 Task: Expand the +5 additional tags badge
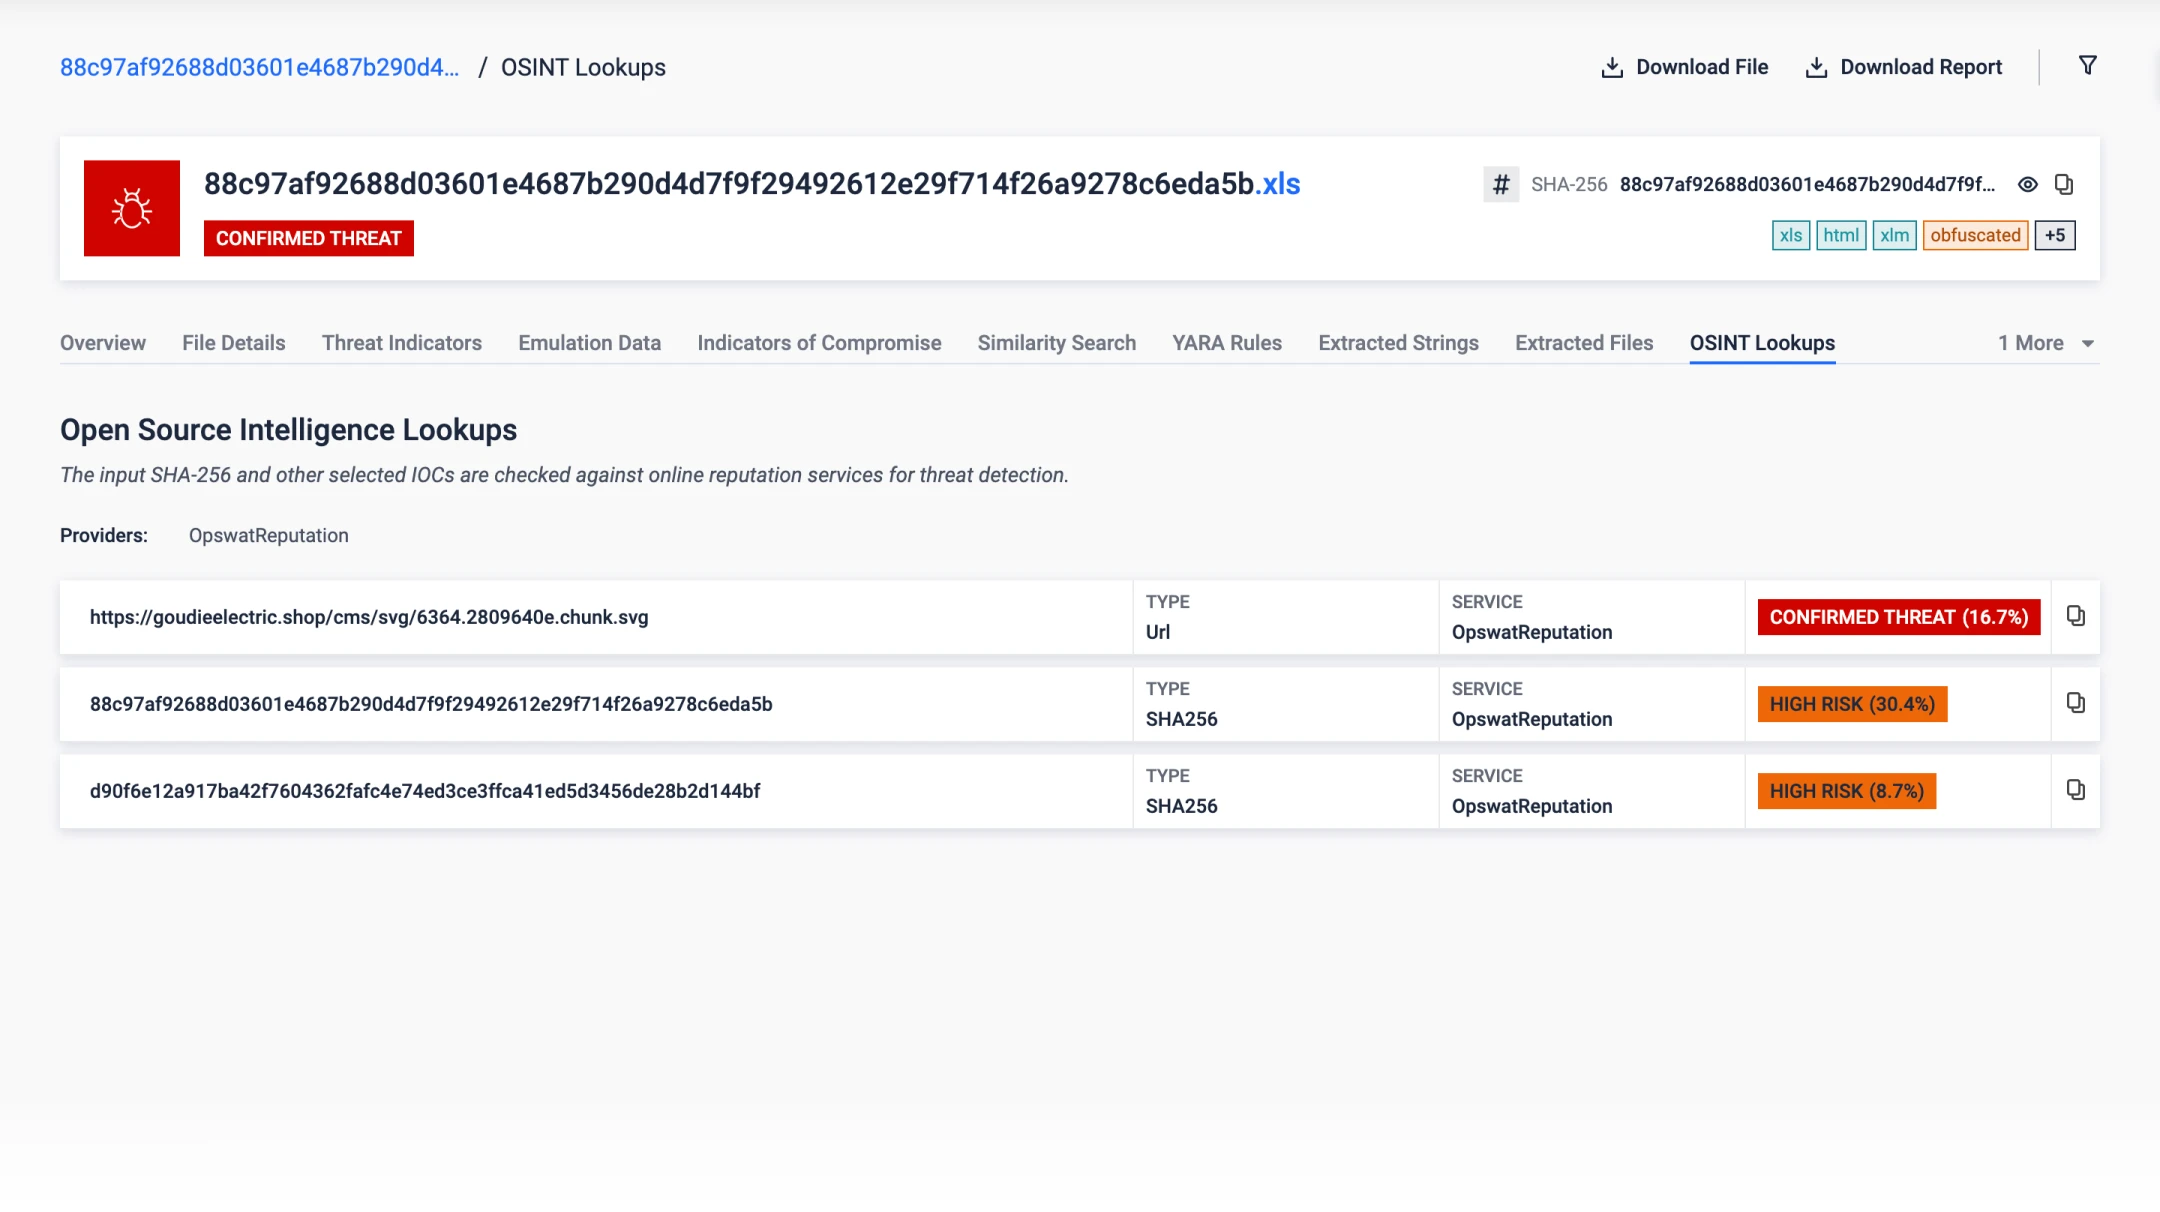point(2054,236)
